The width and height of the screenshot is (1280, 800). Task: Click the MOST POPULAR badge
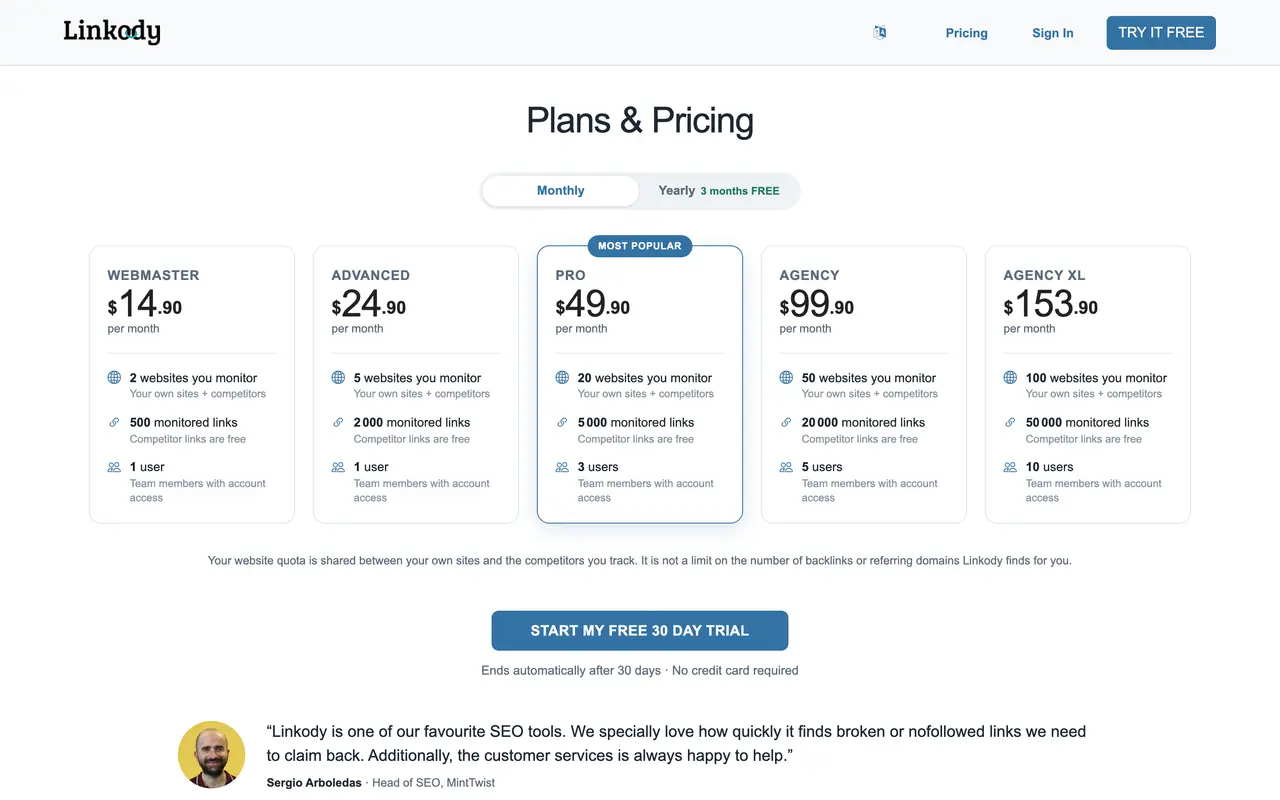640,246
